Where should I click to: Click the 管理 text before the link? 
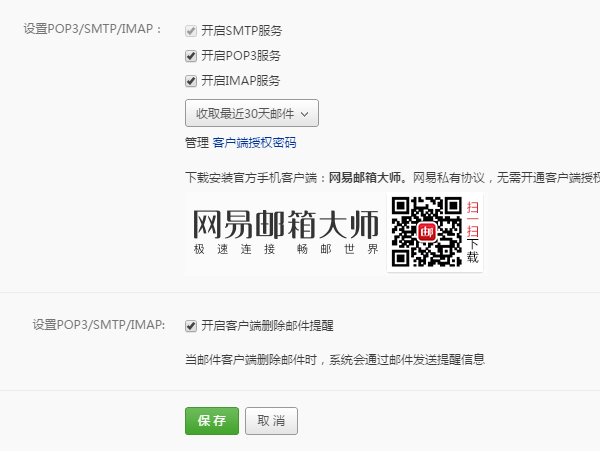tap(197, 143)
